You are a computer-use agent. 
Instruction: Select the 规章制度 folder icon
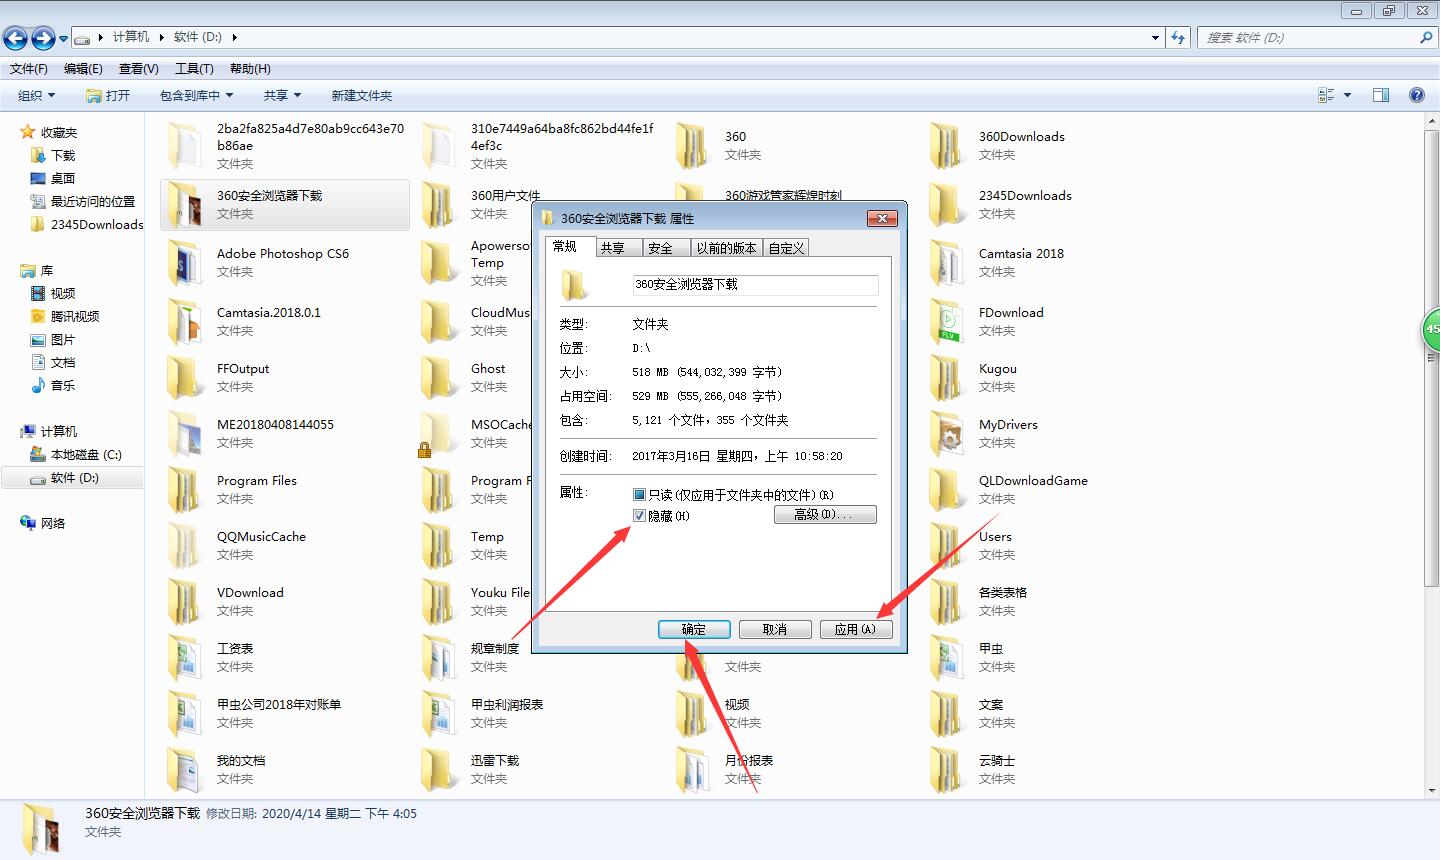click(x=438, y=657)
